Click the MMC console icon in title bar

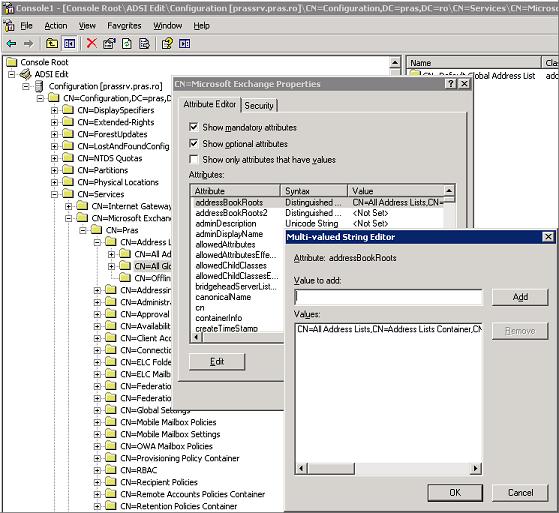tap(8, 8)
